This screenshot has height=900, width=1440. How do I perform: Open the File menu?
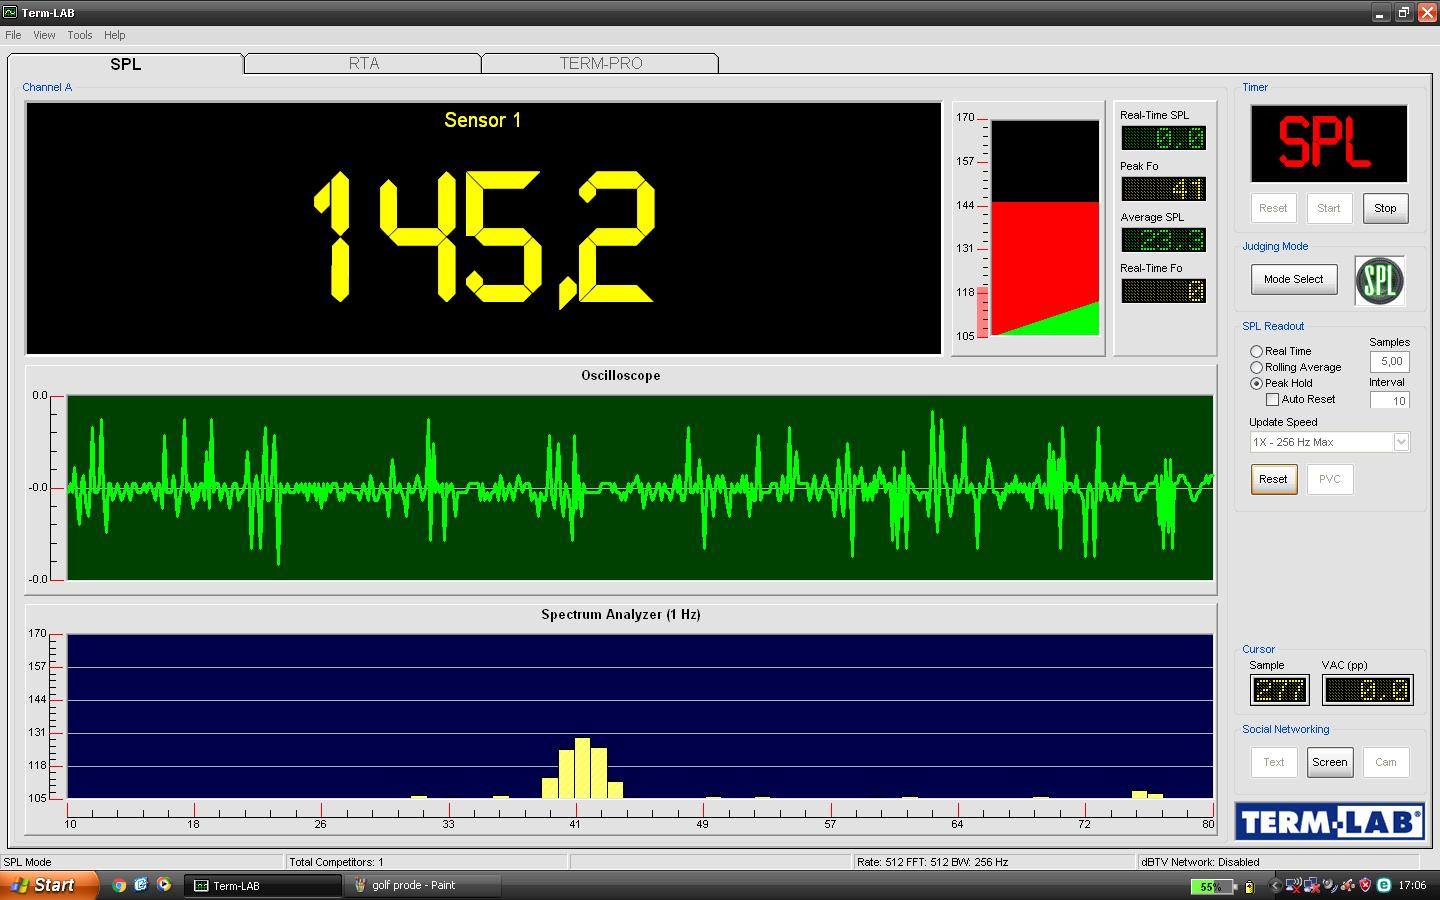[x=13, y=35]
